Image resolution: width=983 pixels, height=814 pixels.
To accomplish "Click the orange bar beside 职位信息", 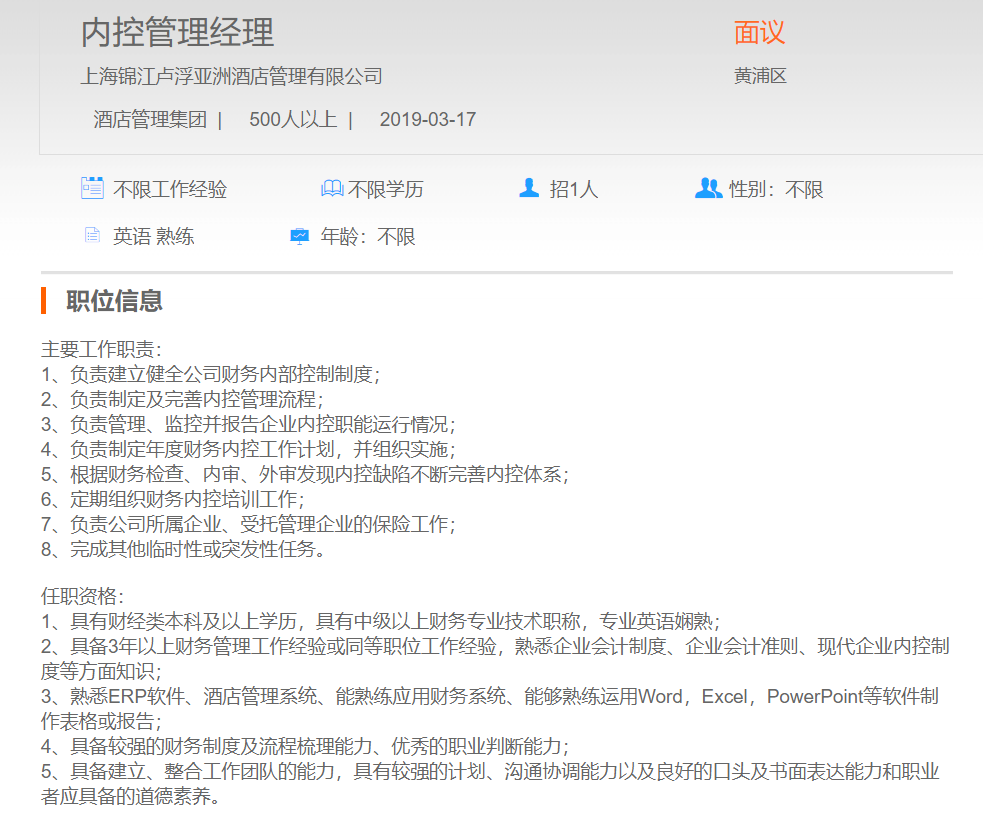I will tap(44, 300).
